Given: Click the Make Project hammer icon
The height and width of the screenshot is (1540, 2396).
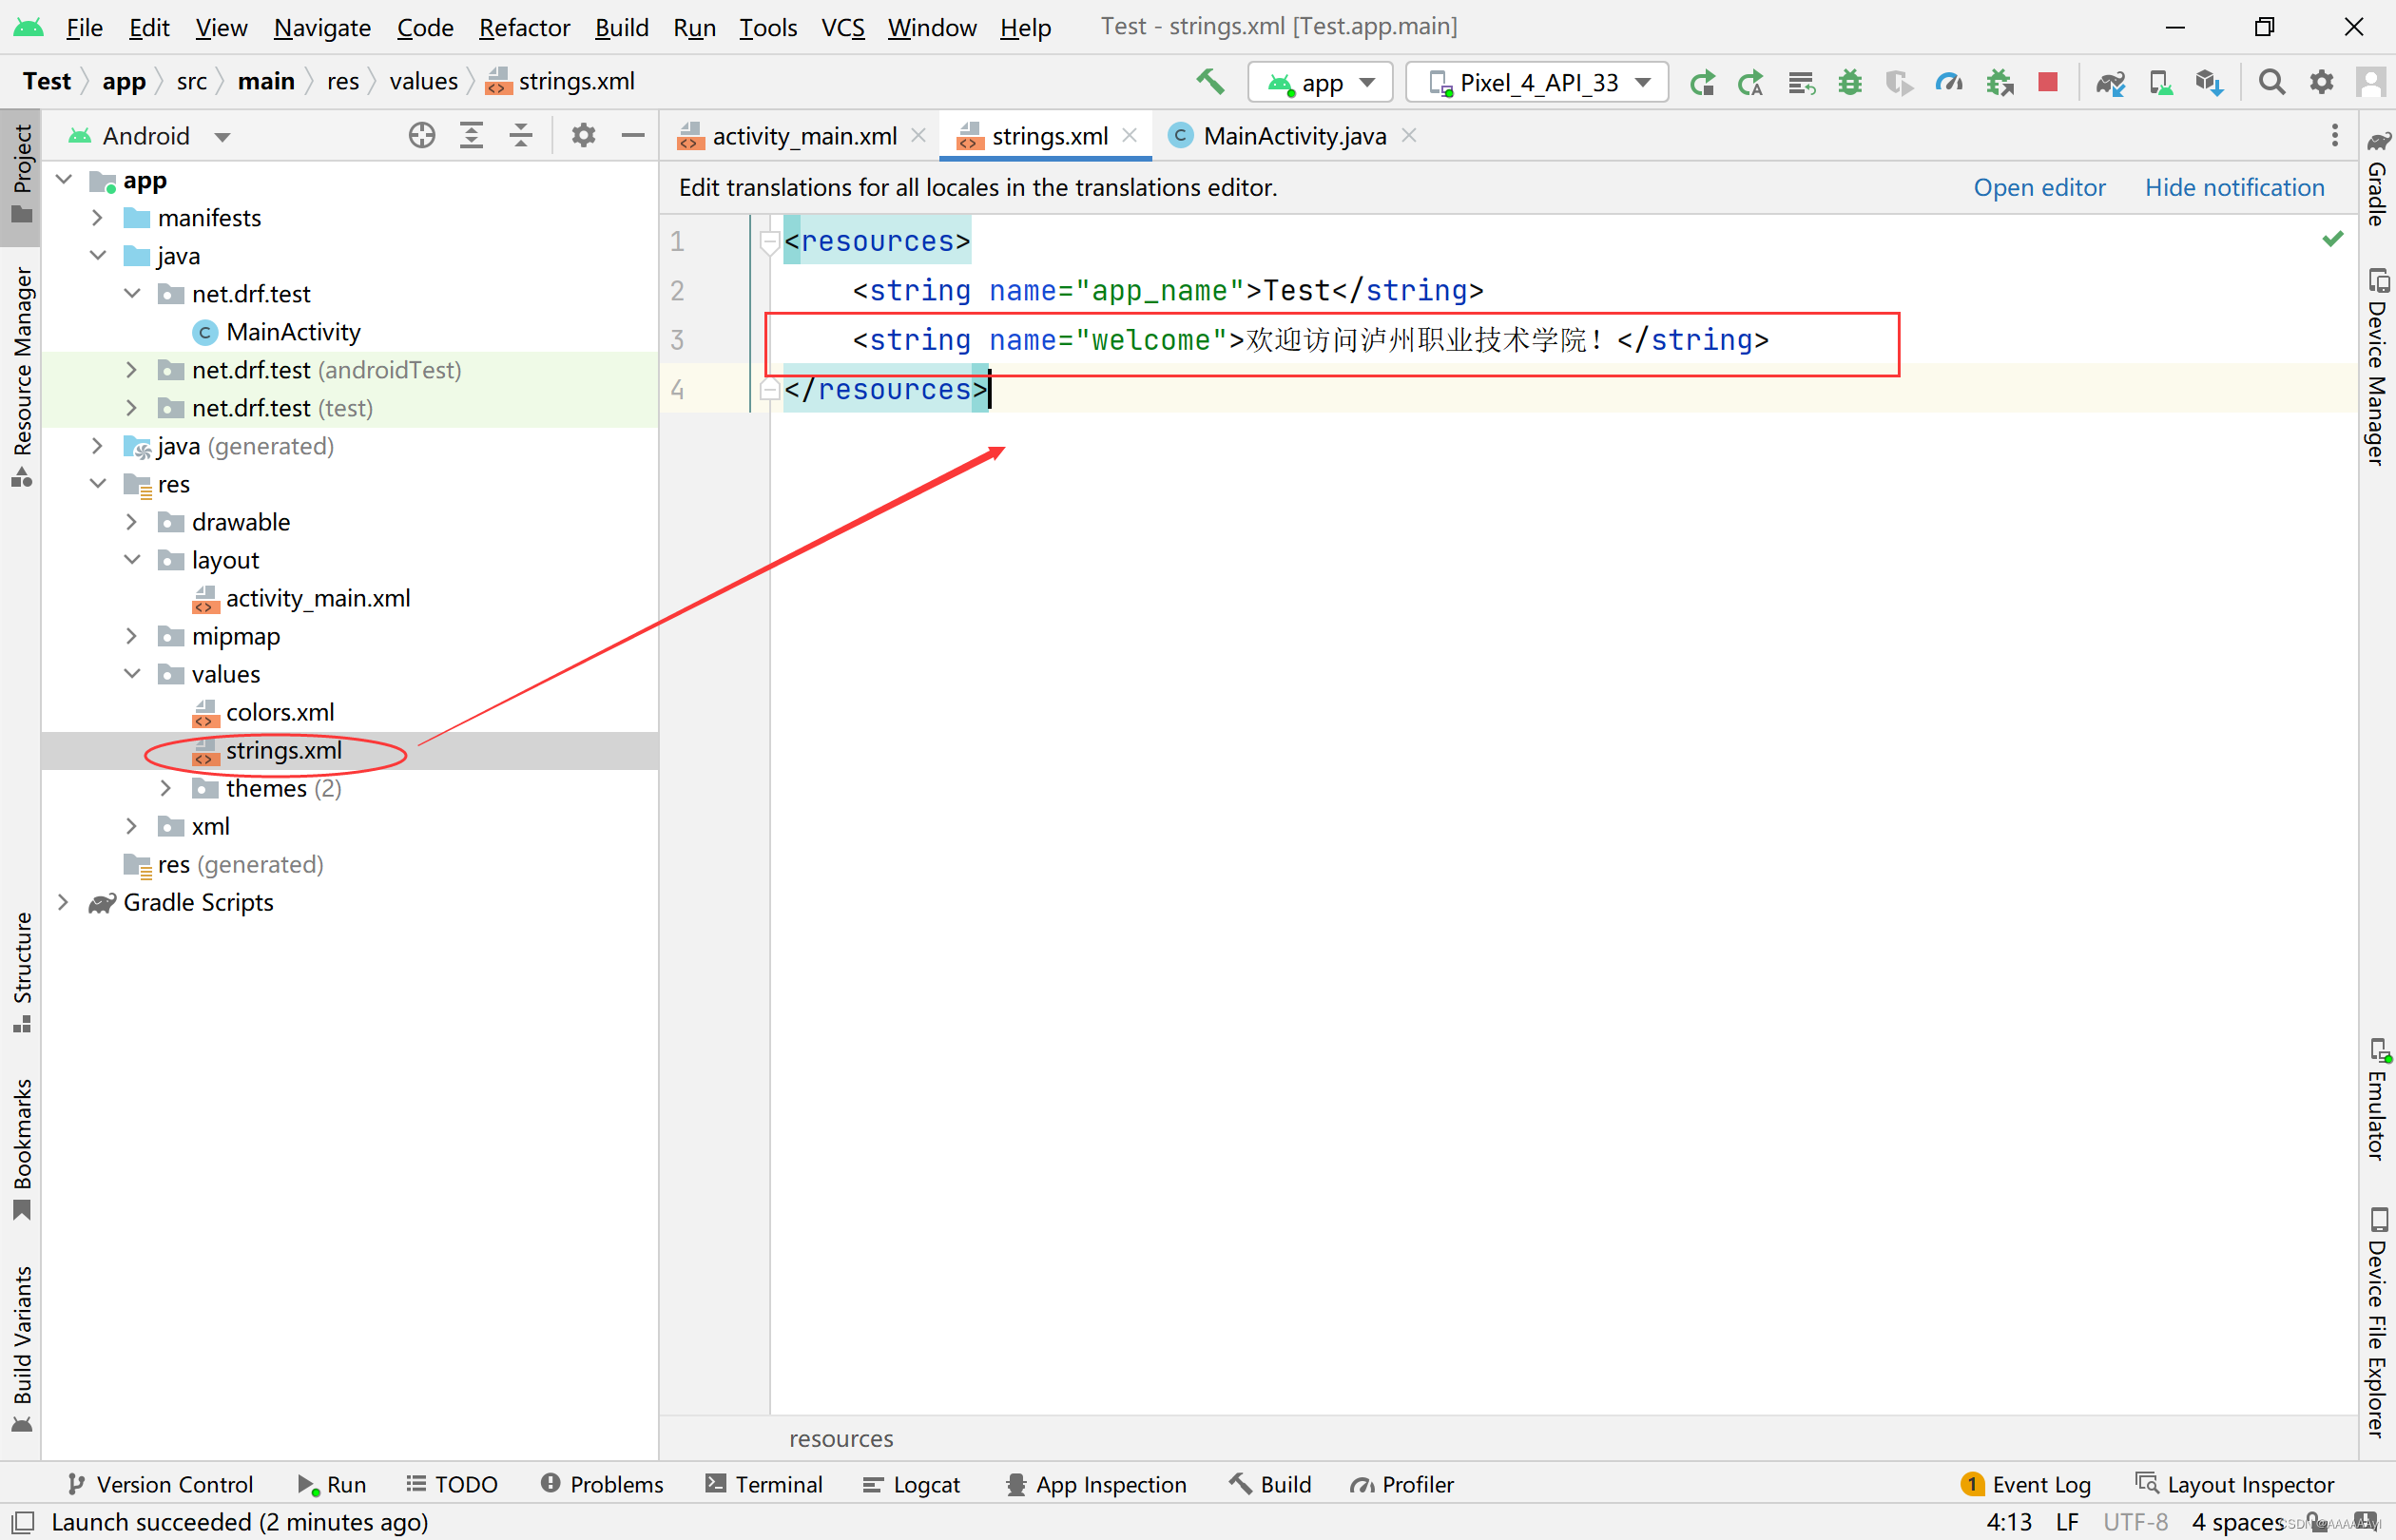Looking at the screenshot, I should pos(1209,82).
